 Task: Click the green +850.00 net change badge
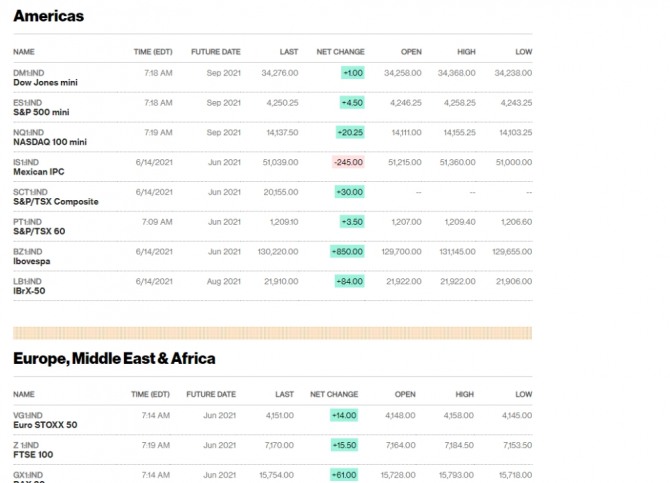348,252
